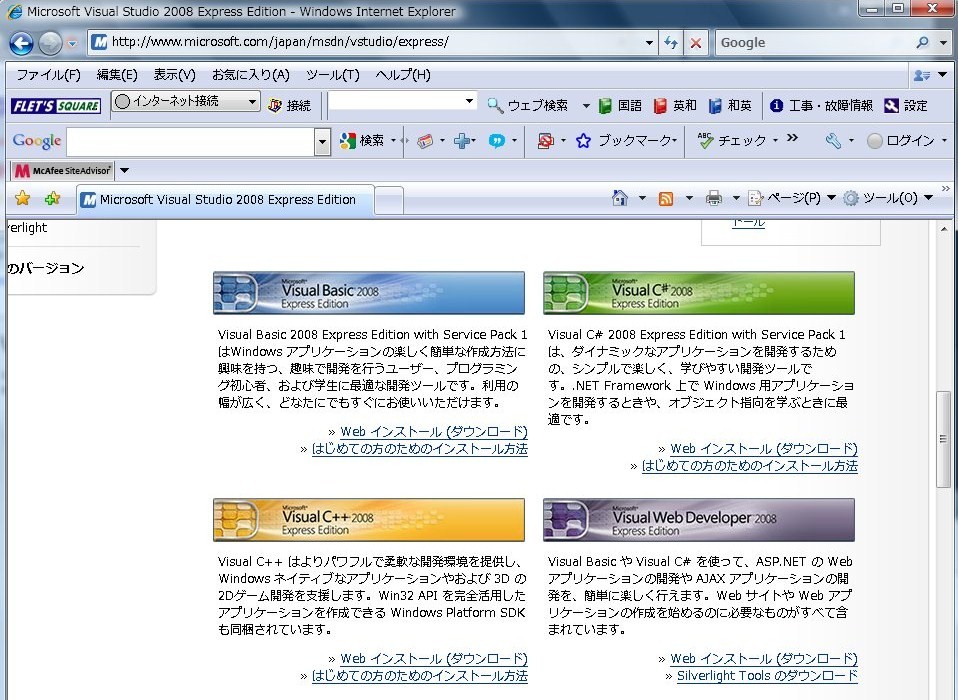Click the Home icon in command bar
Viewport: 958px width, 700px height.
tap(620, 198)
